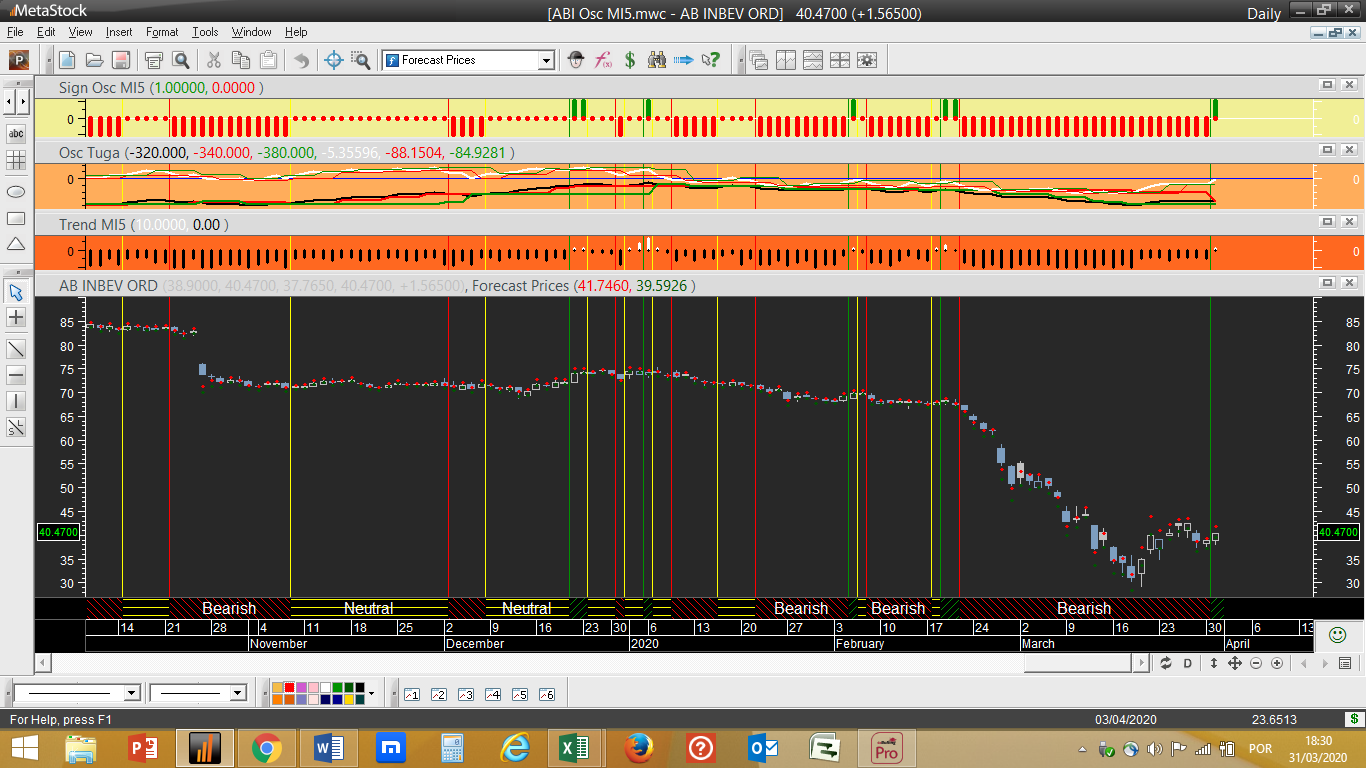The height and width of the screenshot is (768, 1366).
Task: Toggle the text 'abc' tool
Action: click(x=16, y=133)
